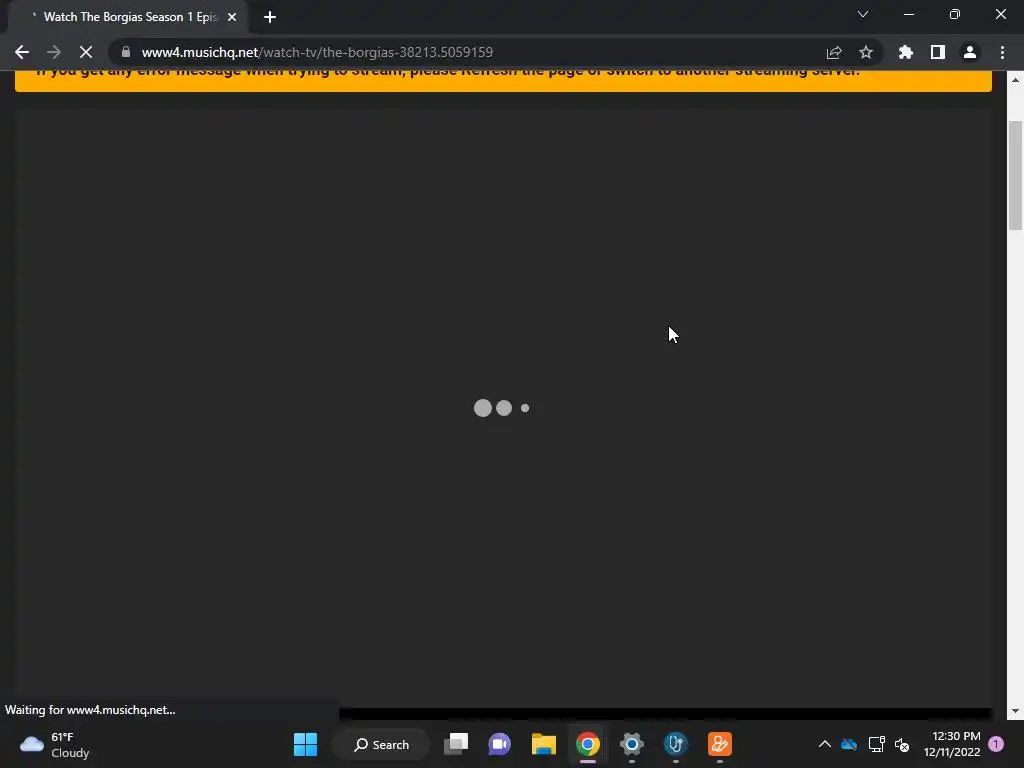The width and height of the screenshot is (1024, 768).
Task: Click the scrollbar up arrow
Action: coord(1015,80)
